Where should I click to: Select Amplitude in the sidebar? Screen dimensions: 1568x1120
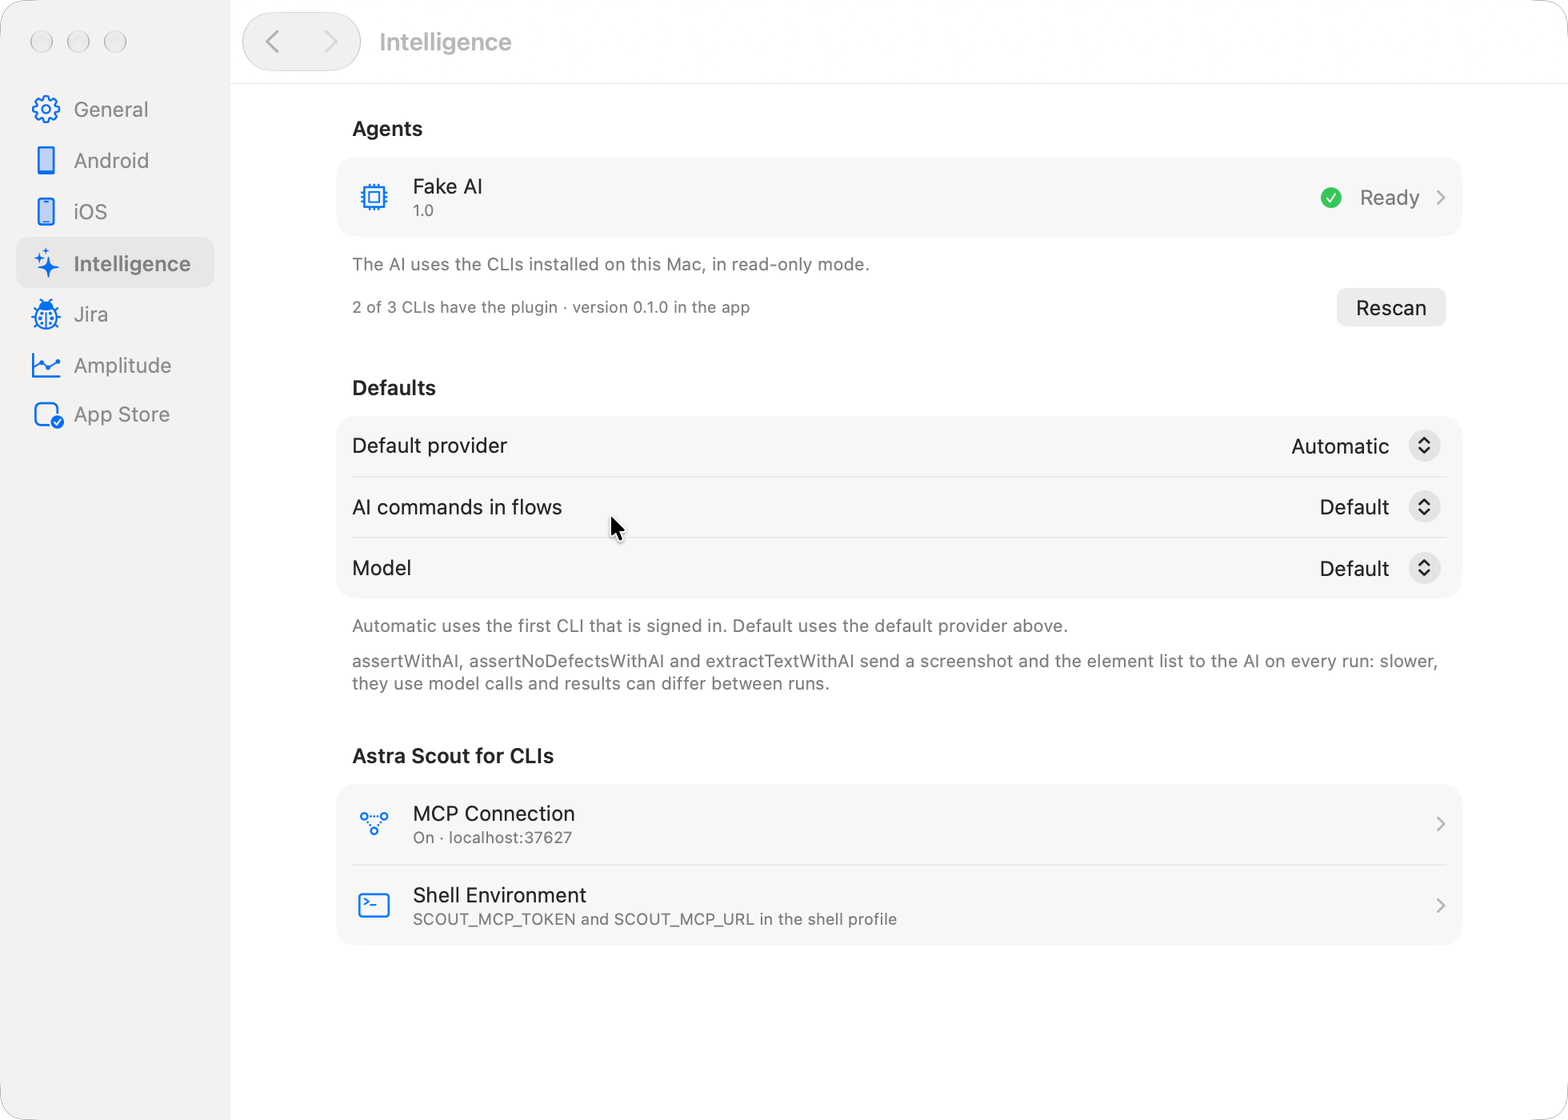[x=115, y=365]
